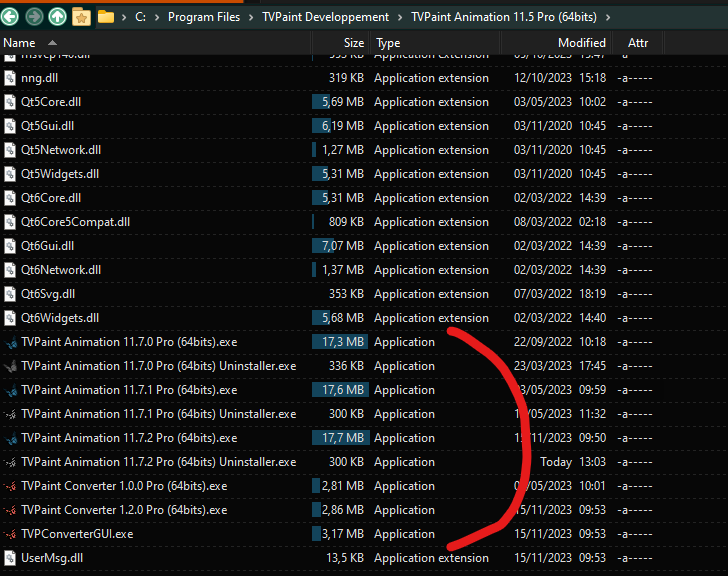The height and width of the screenshot is (576, 728).
Task: Go up one folder with the Up arrow
Action: [x=58, y=17]
